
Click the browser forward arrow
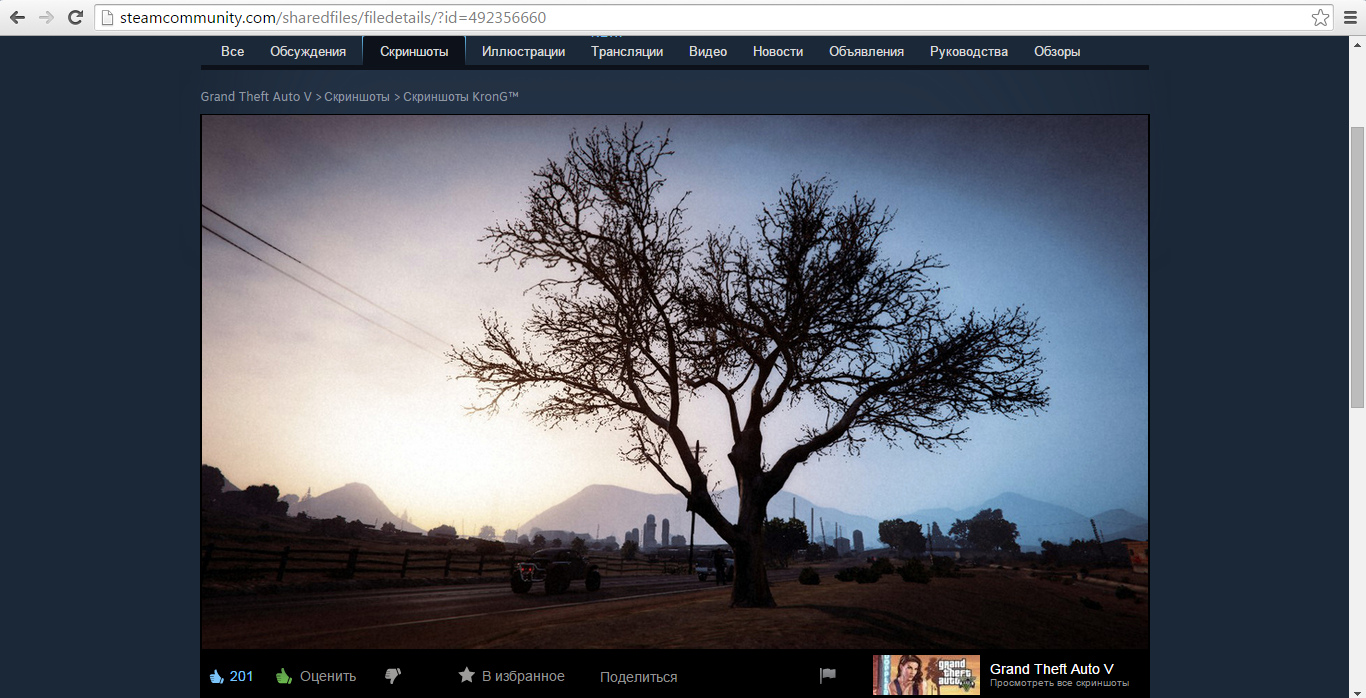coord(46,17)
